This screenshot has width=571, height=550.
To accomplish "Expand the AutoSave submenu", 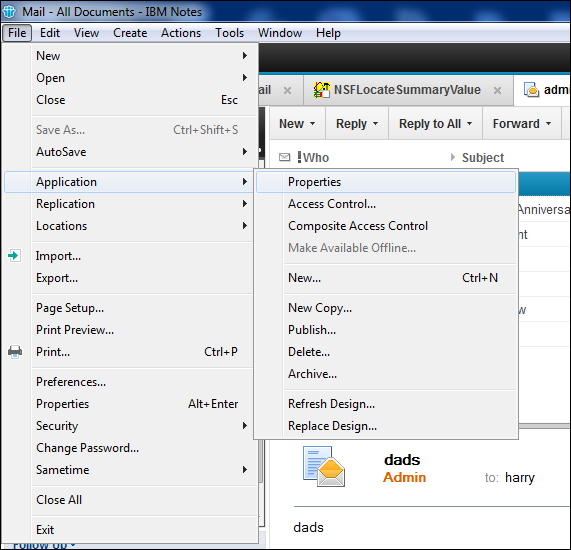I will [245, 152].
